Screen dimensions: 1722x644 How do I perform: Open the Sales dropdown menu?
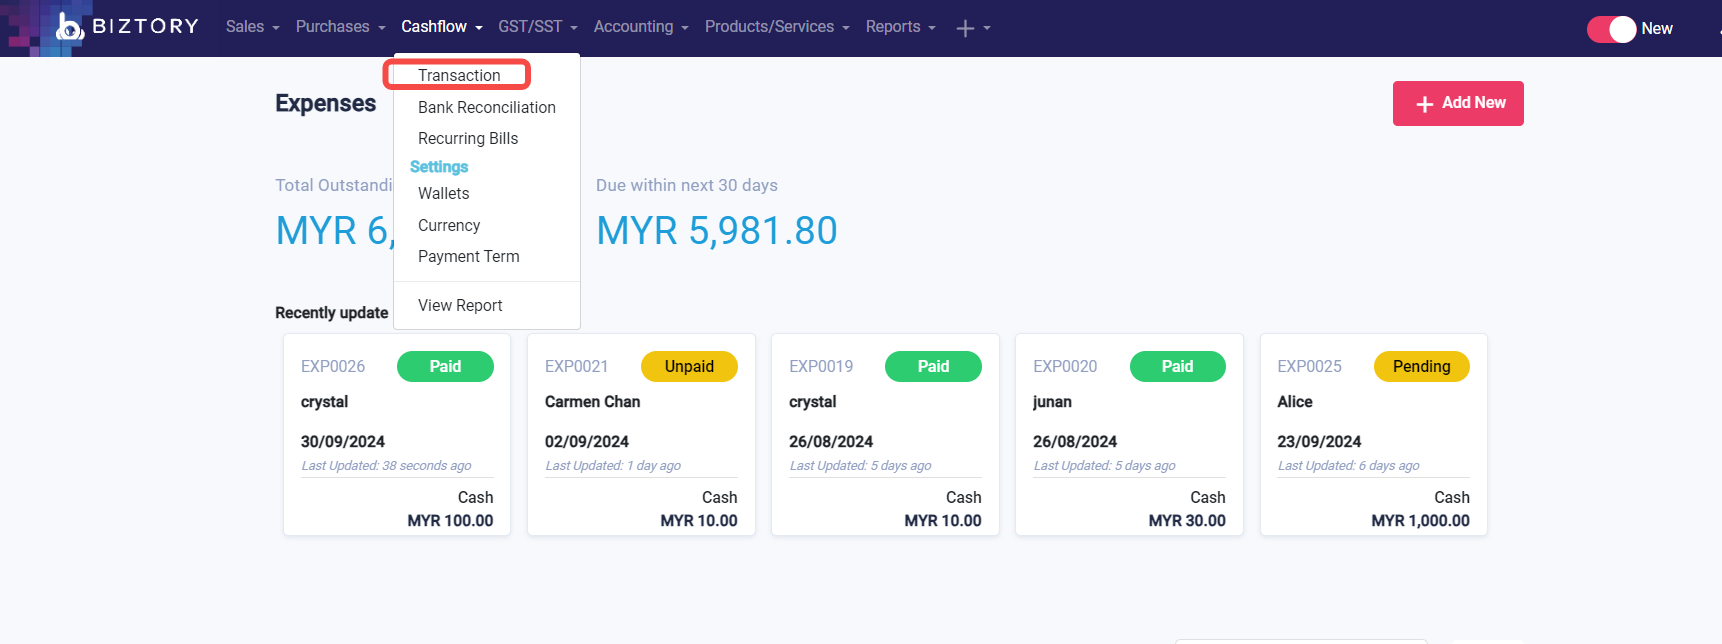(x=252, y=27)
